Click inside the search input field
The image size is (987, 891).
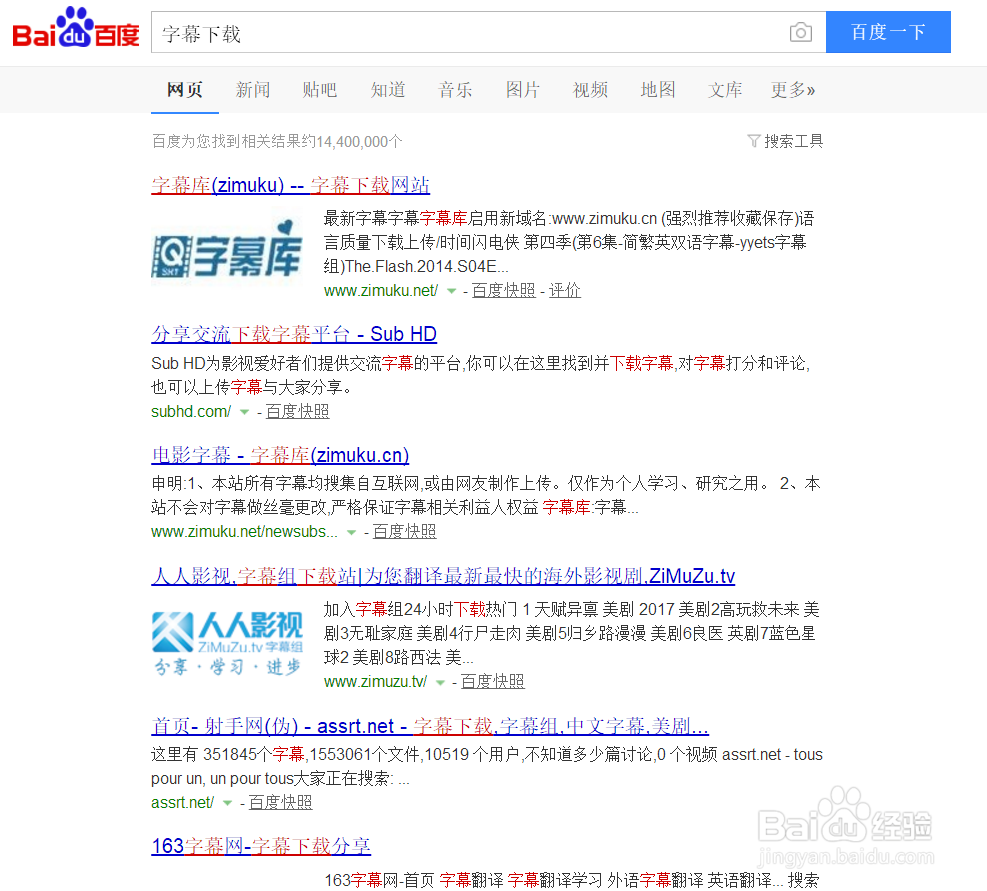(x=400, y=32)
